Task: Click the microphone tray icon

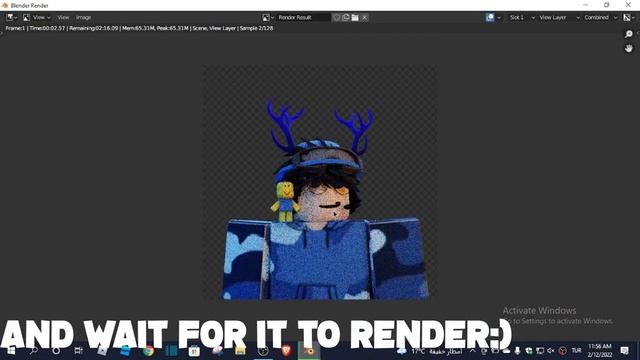Action: point(518,351)
